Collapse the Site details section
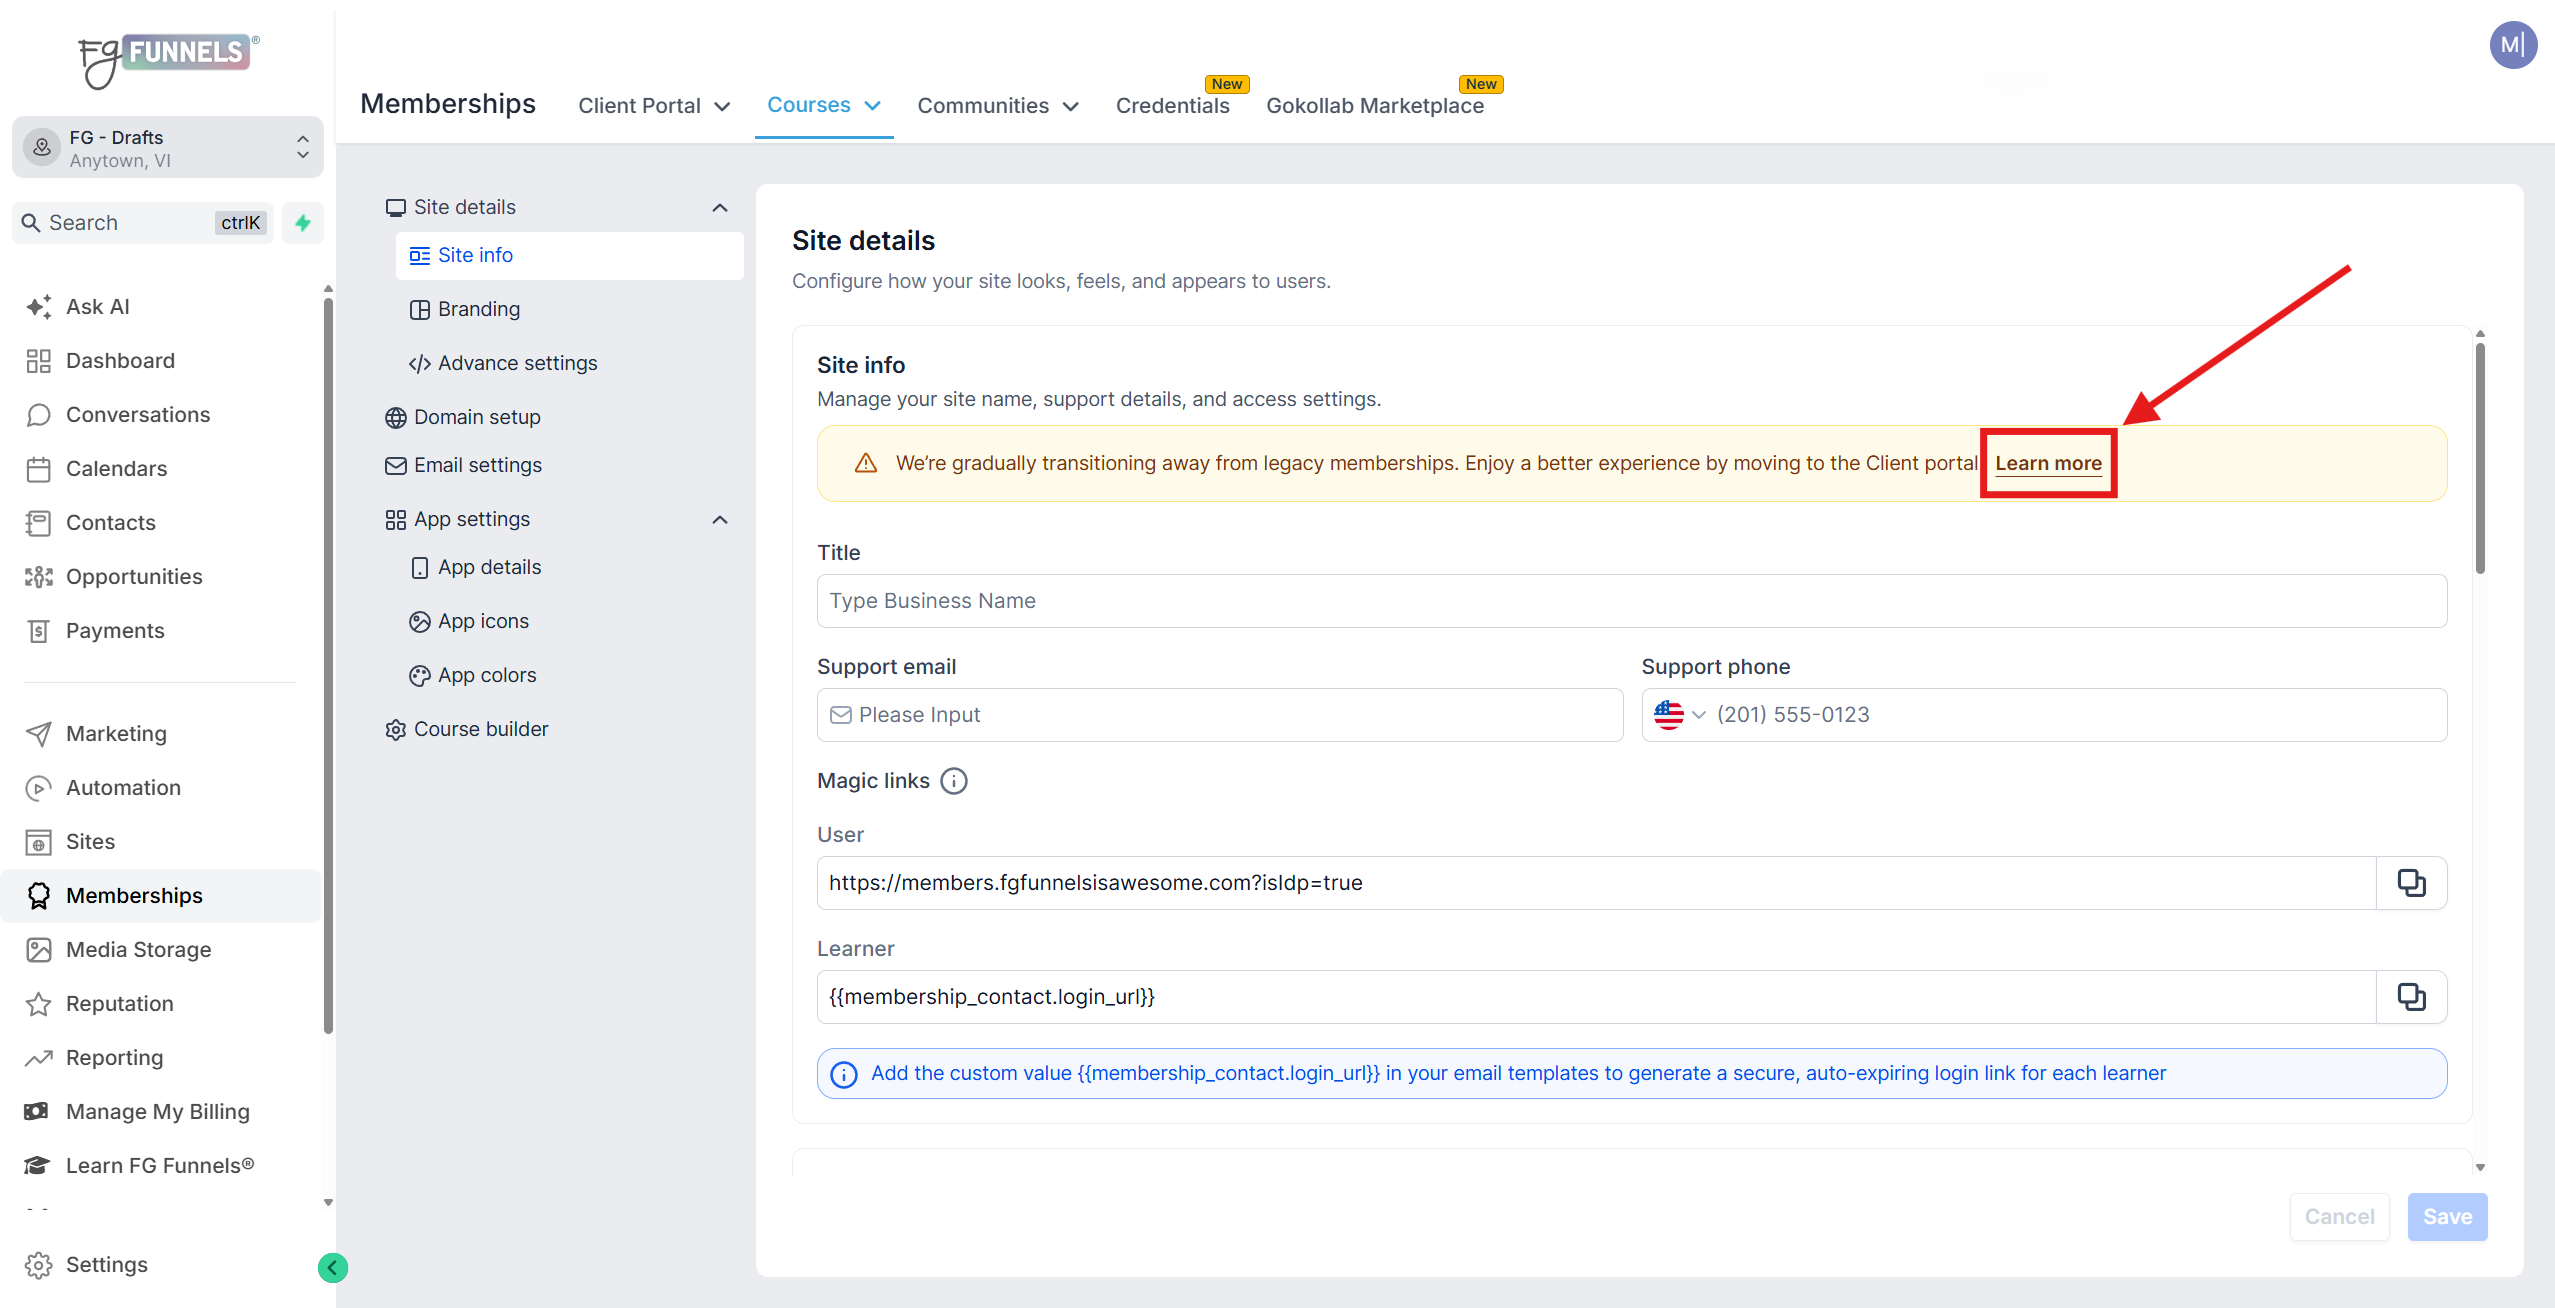Viewport: 2555px width, 1308px height. pos(719,208)
